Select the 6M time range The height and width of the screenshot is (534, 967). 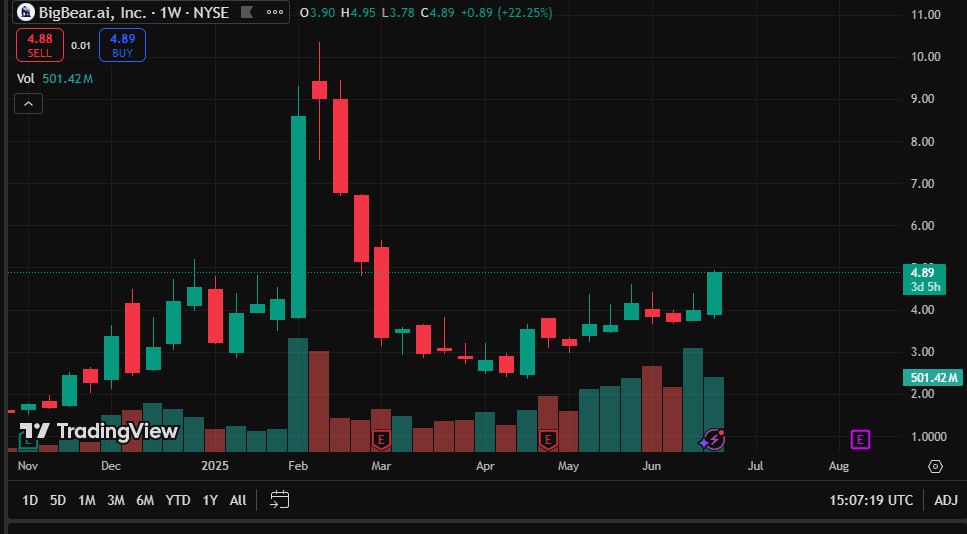(145, 500)
